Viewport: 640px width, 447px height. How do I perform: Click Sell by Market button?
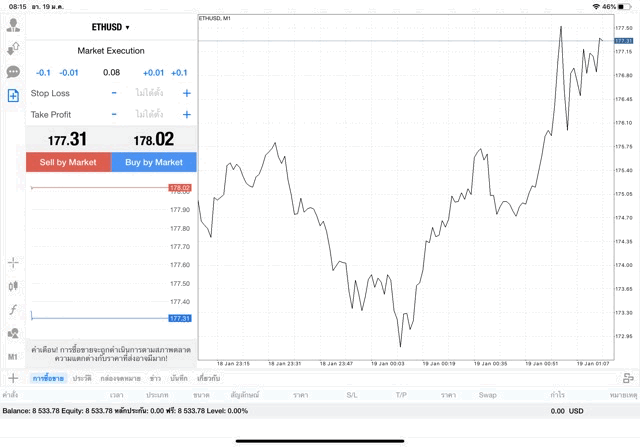[68, 162]
